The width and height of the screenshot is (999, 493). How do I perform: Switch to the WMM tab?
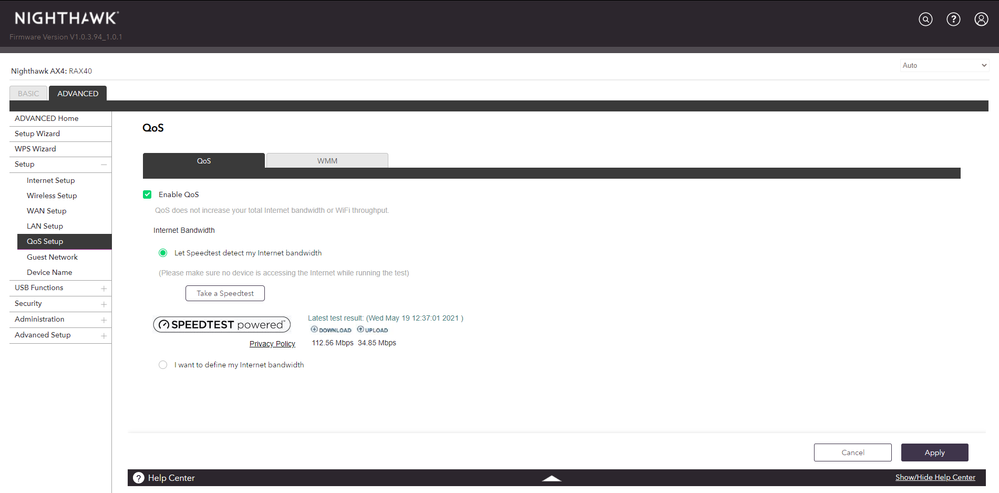pos(327,161)
